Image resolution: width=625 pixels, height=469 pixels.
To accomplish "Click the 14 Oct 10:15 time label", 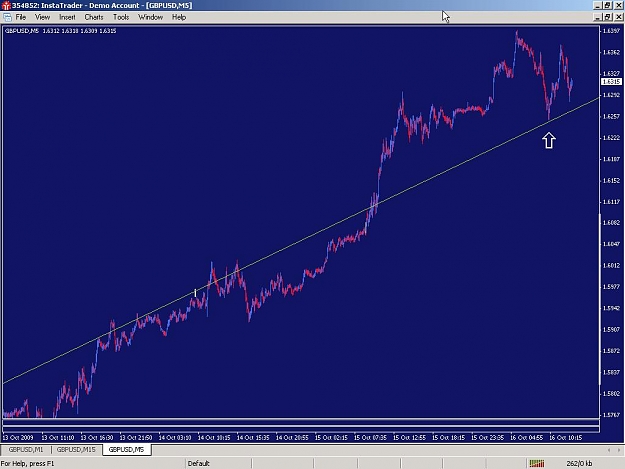I will tap(214, 438).
